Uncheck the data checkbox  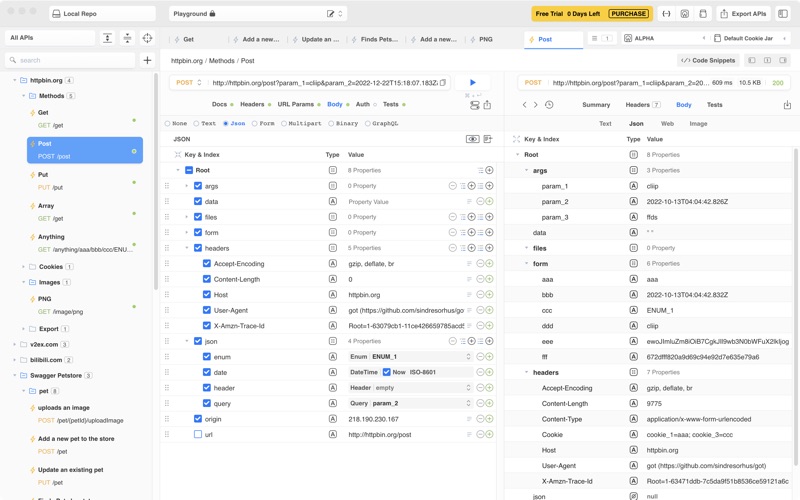coord(198,201)
